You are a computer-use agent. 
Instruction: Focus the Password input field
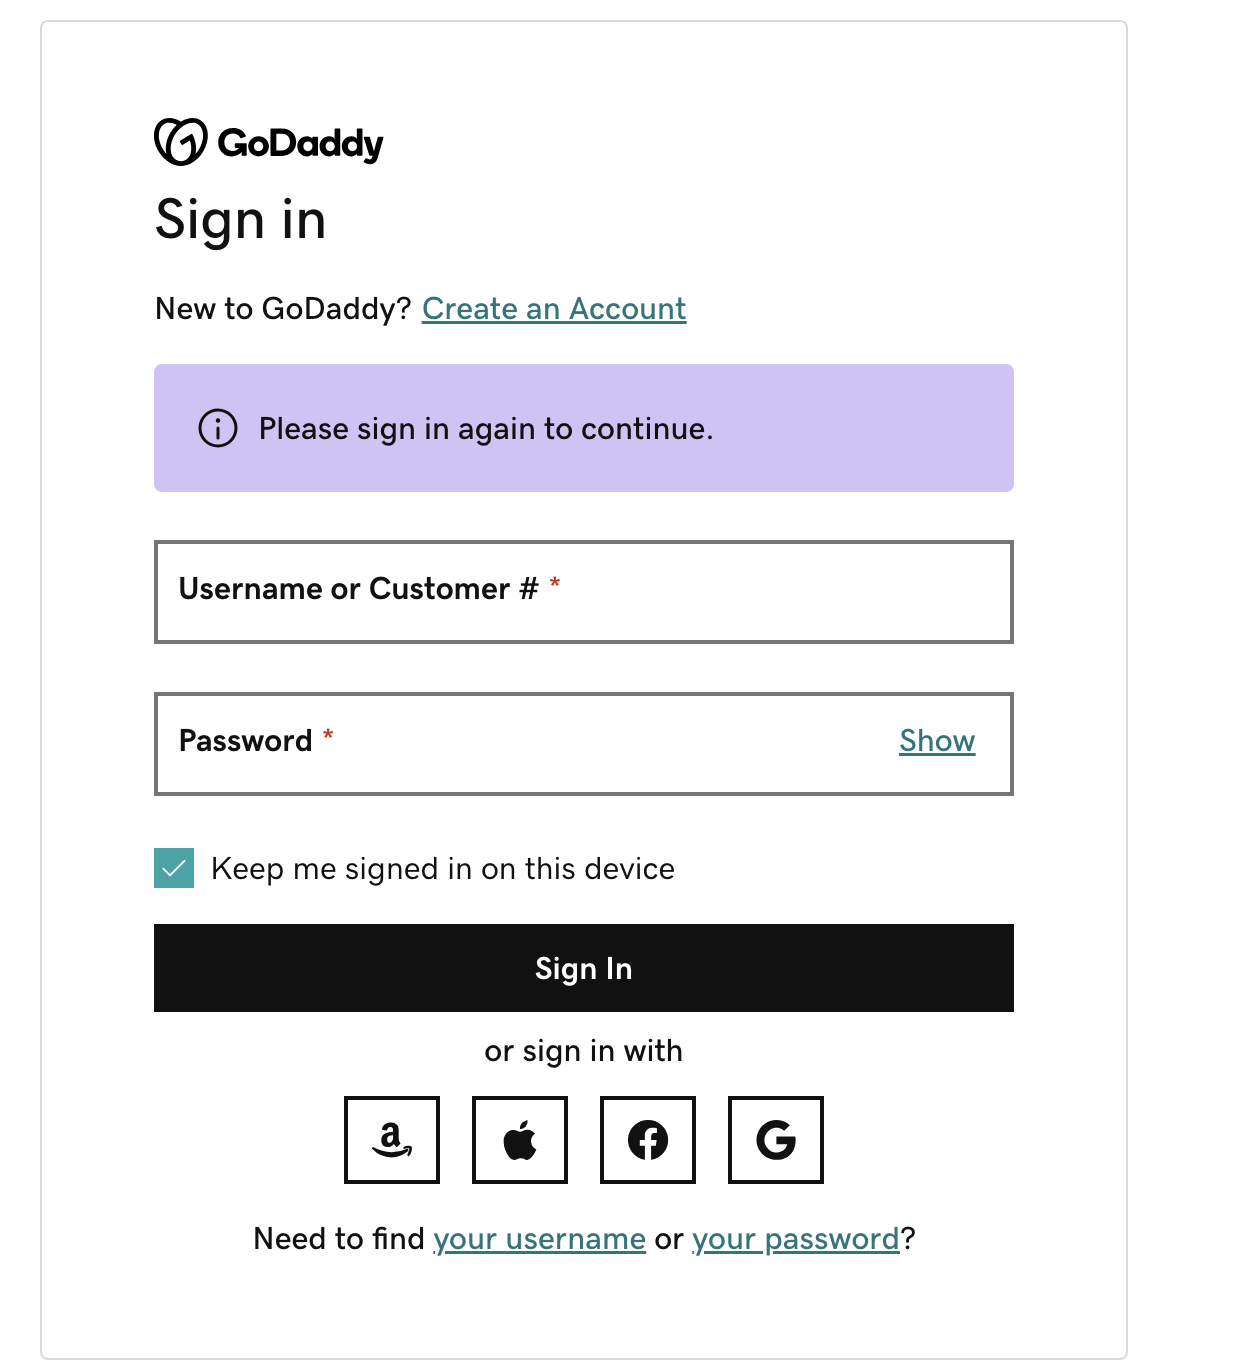coord(584,744)
